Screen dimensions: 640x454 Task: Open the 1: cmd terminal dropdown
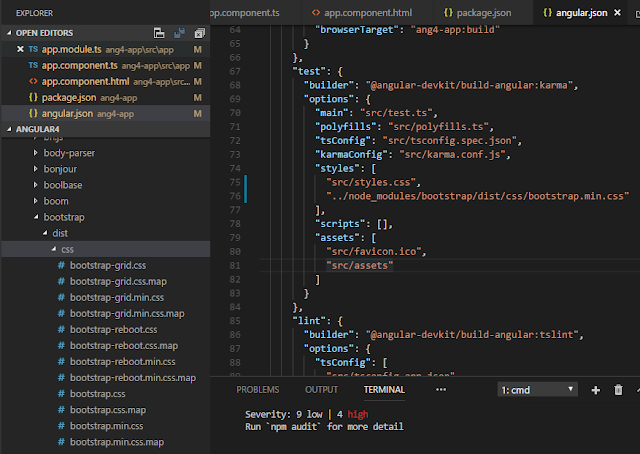(x=537, y=389)
